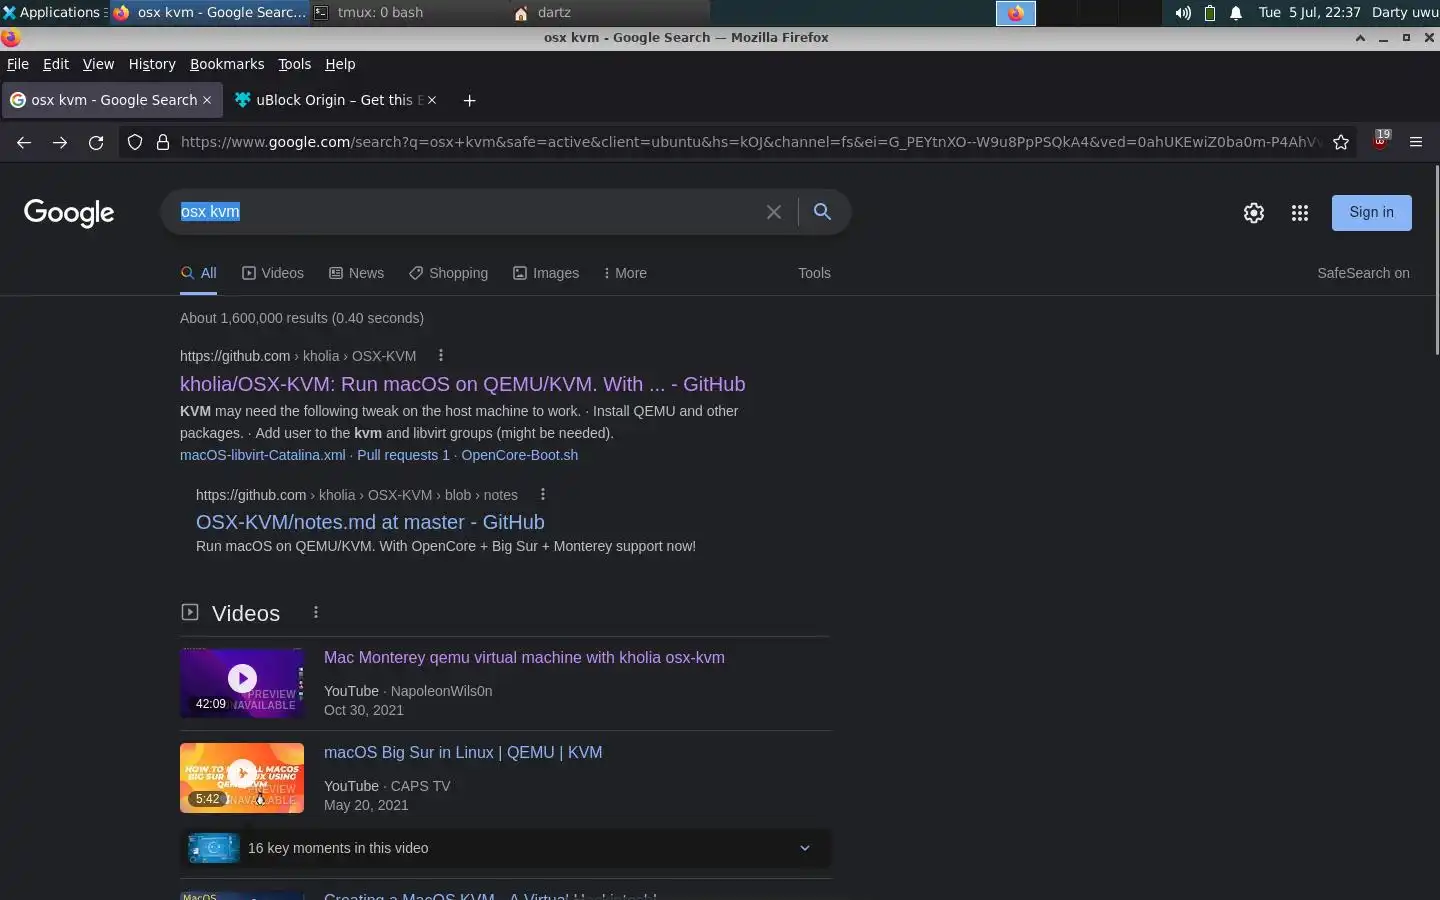The height and width of the screenshot is (900, 1440).
Task: Open the More search filter dropdown
Action: pyautogui.click(x=625, y=273)
